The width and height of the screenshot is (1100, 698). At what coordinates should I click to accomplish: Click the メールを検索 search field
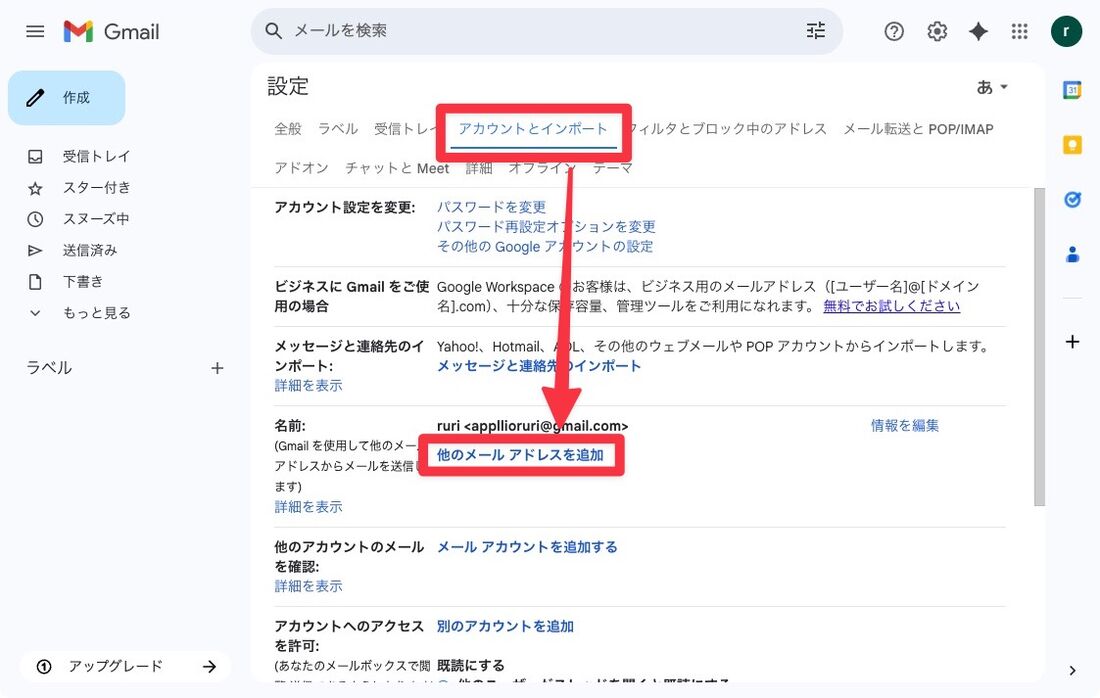(x=547, y=31)
